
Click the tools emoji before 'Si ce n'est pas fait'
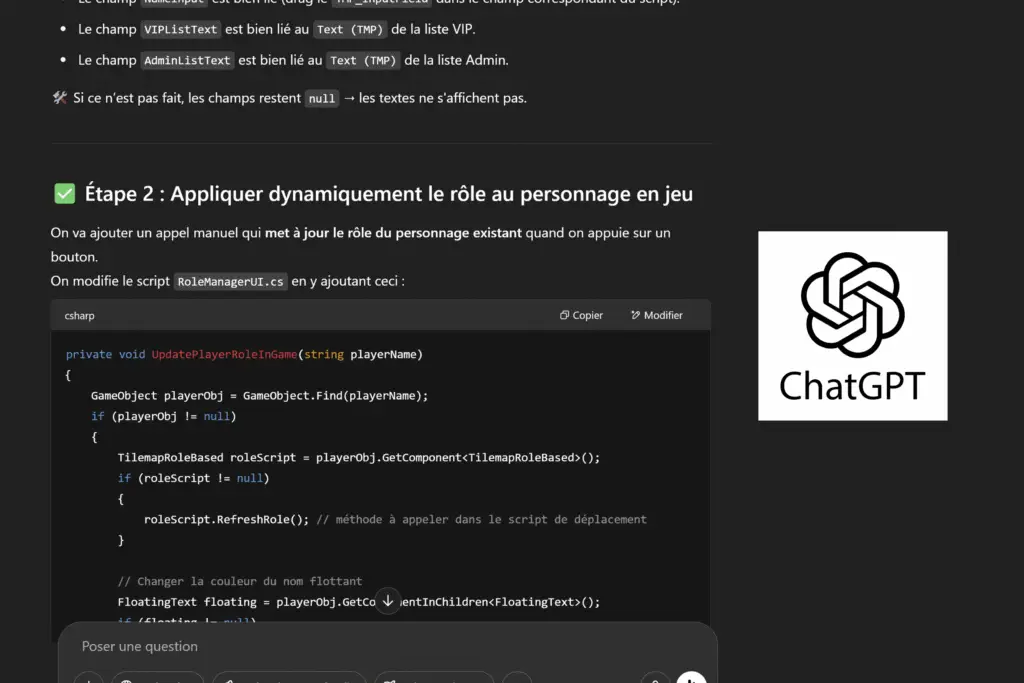point(59,98)
